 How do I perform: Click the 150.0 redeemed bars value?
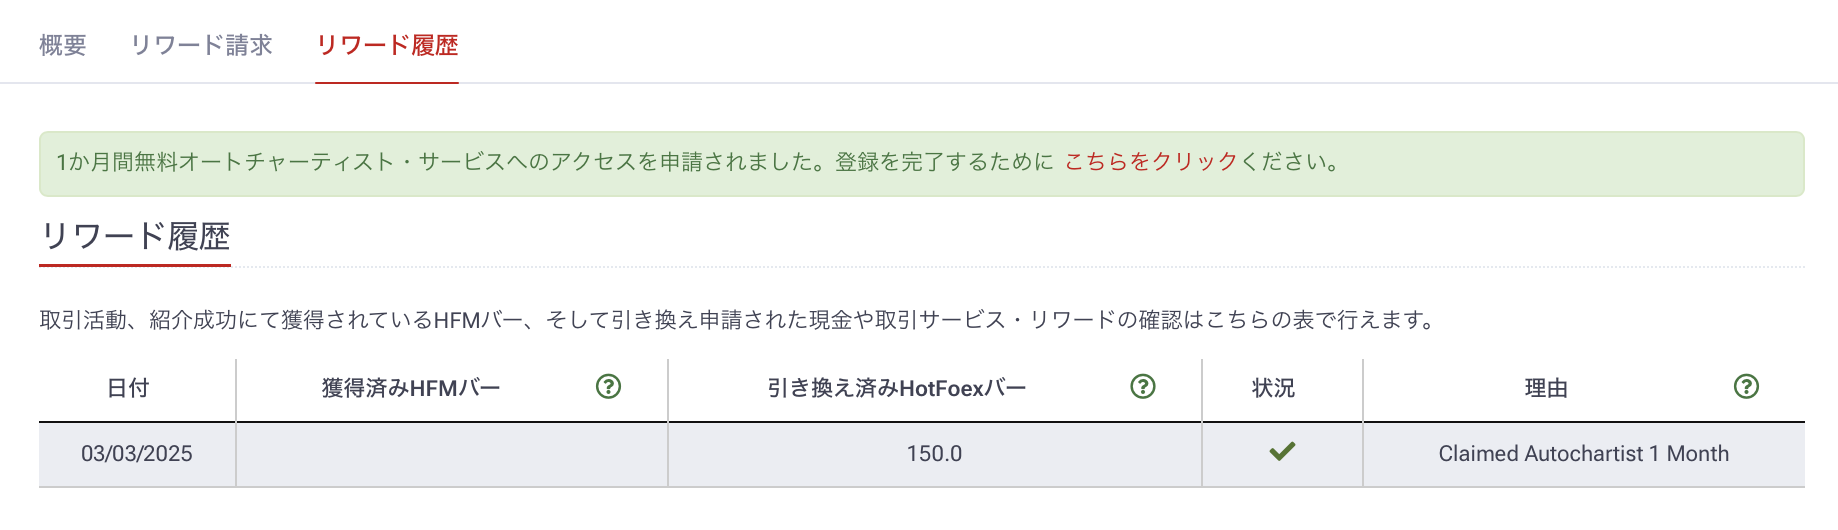tap(934, 454)
